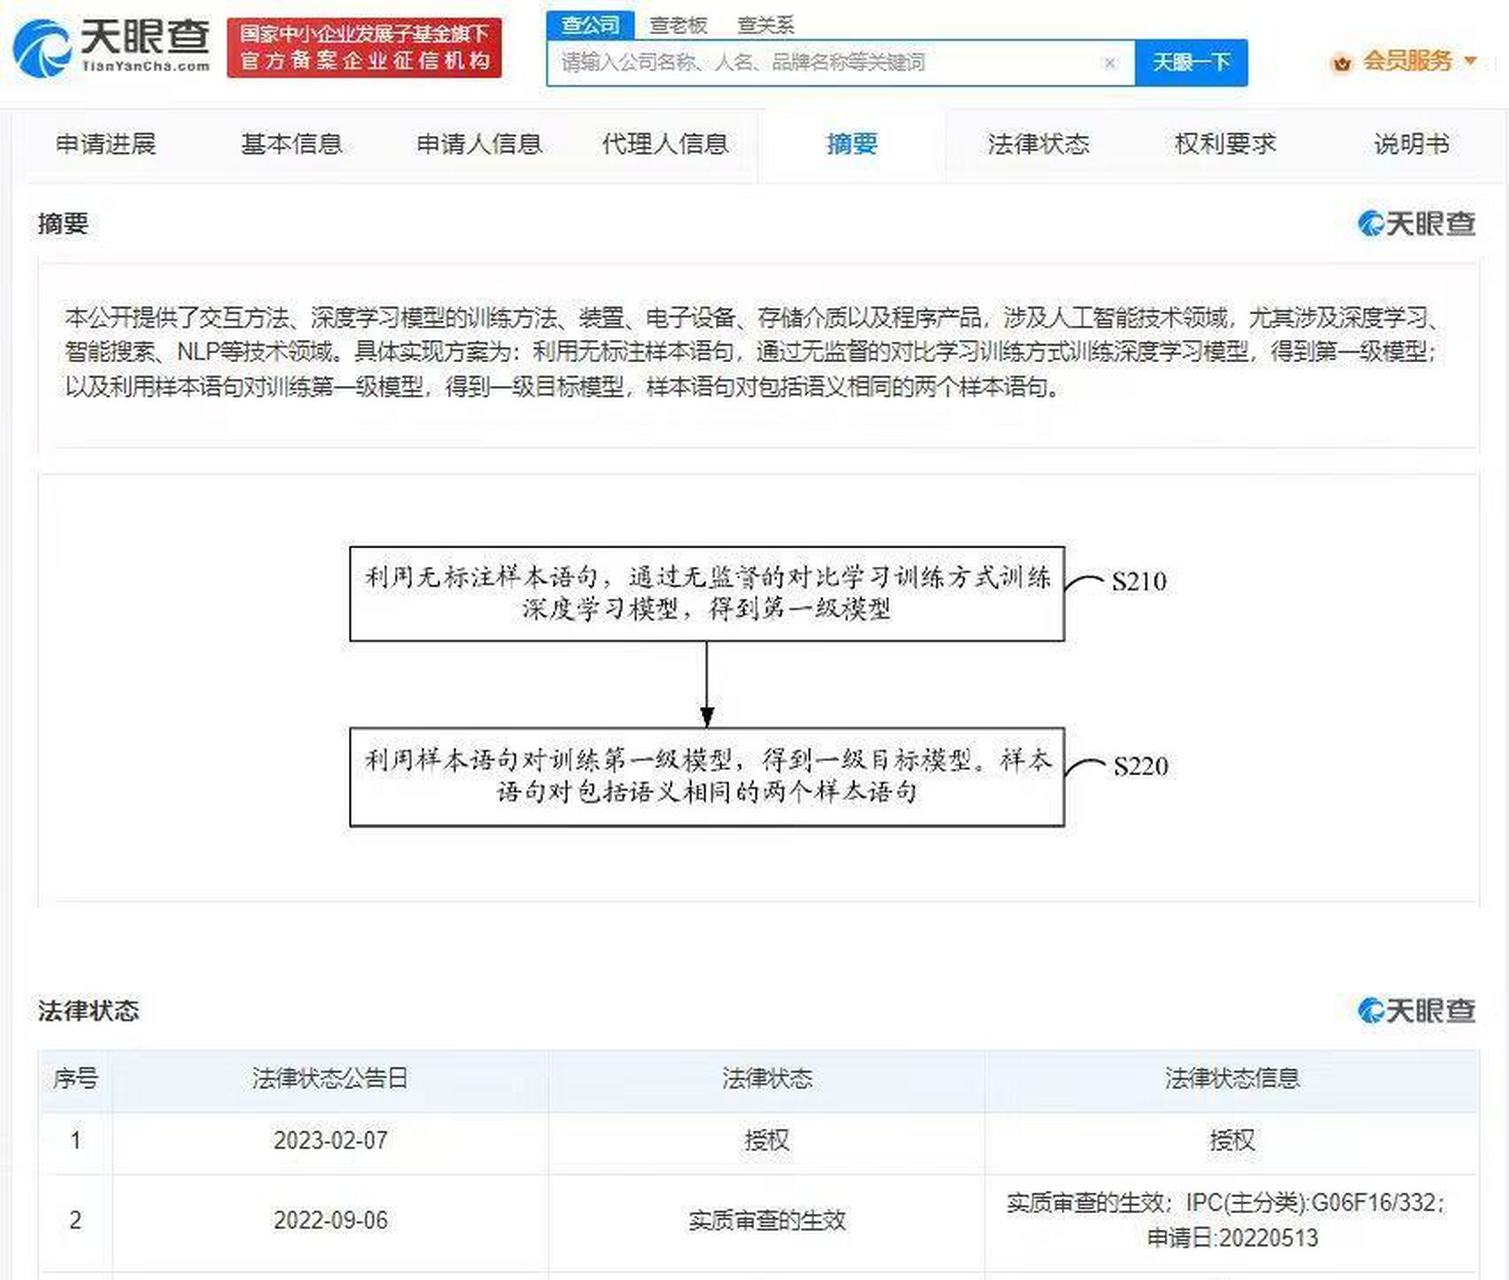Click the crown icon next to 会员服务
This screenshot has width=1509, height=1280.
point(1341,63)
